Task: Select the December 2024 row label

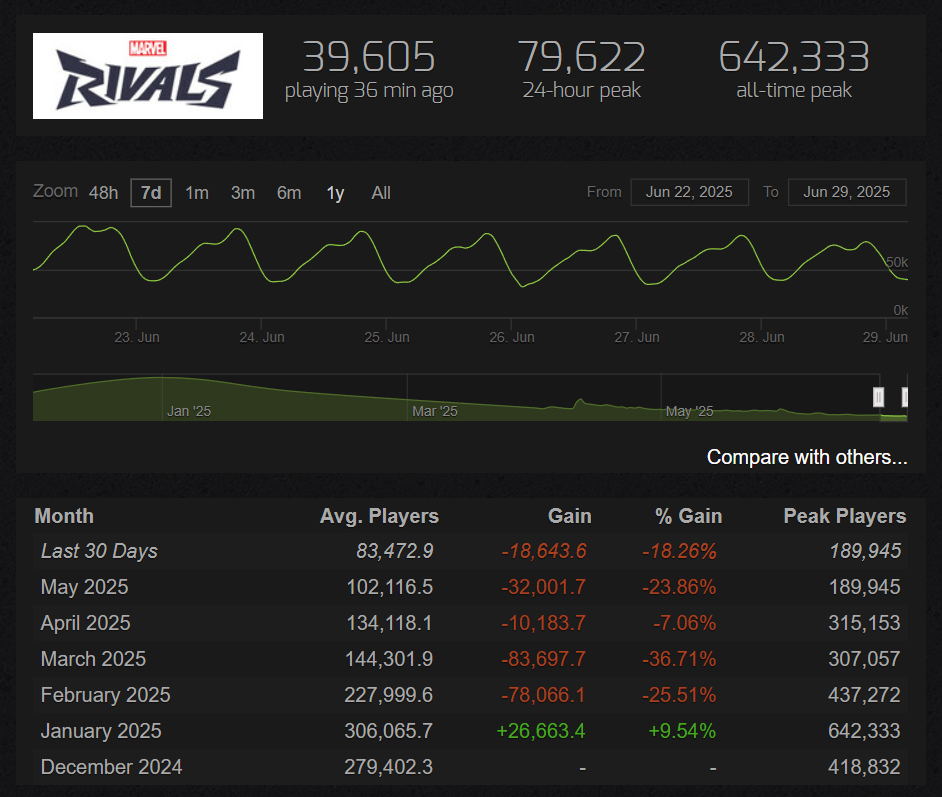Action: 111,767
